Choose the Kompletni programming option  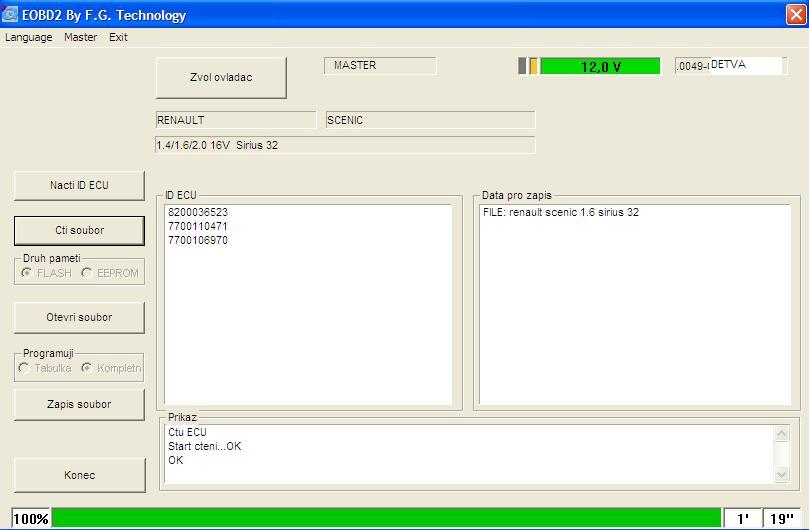[87, 368]
